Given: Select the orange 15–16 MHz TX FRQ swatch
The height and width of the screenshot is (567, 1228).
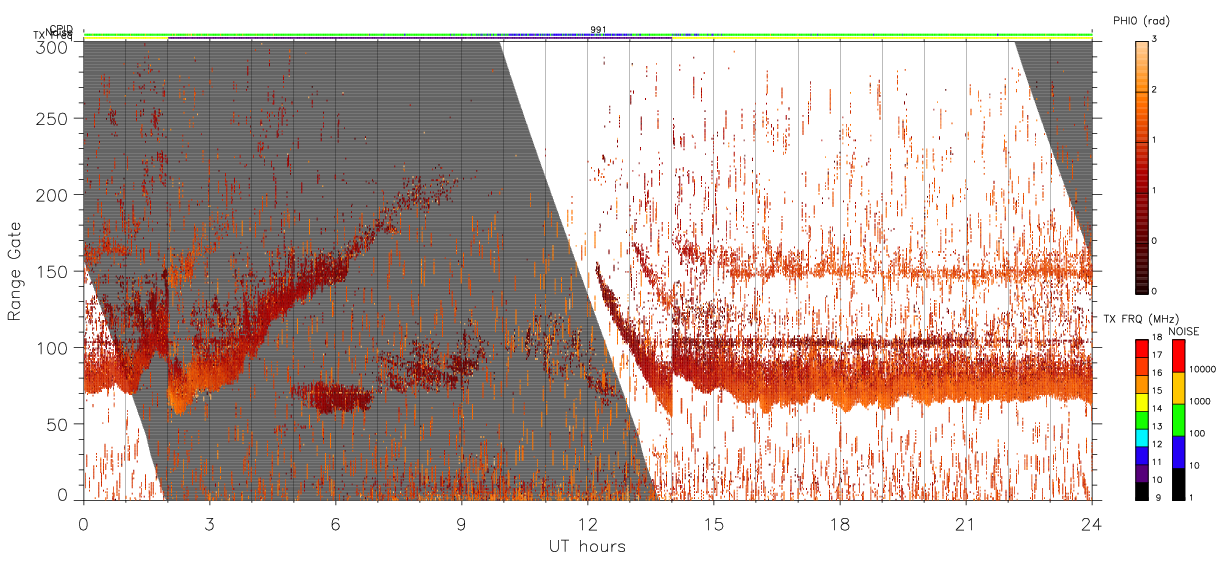Looking at the screenshot, I should point(1142,384).
